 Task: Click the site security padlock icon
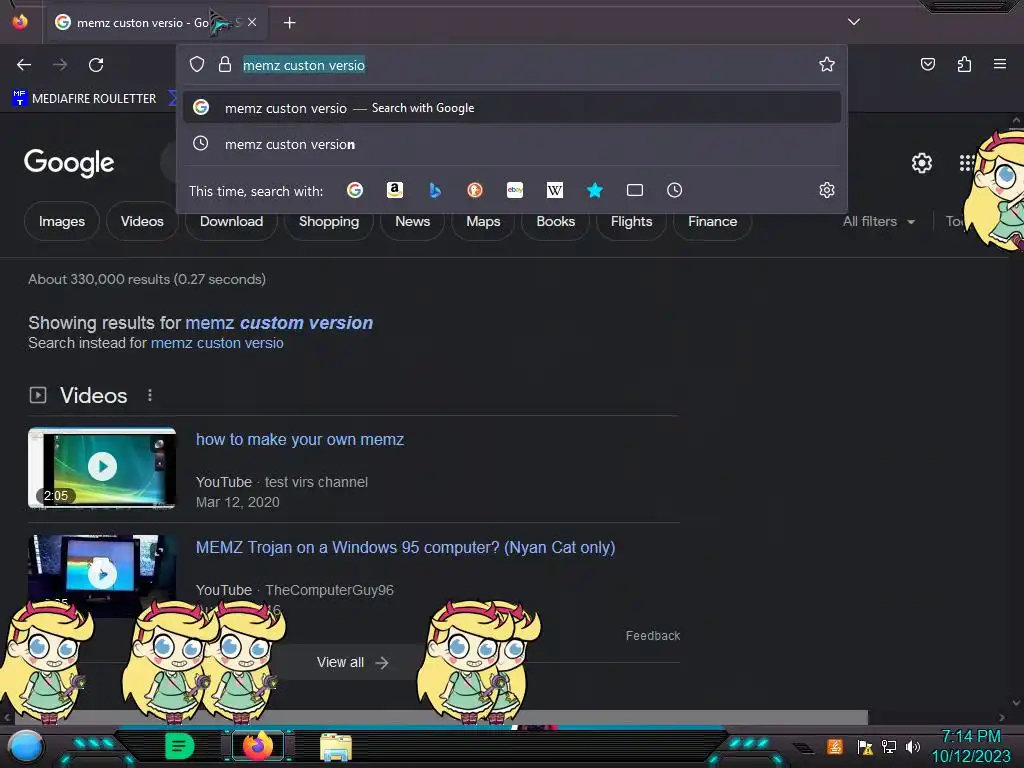[225, 64]
